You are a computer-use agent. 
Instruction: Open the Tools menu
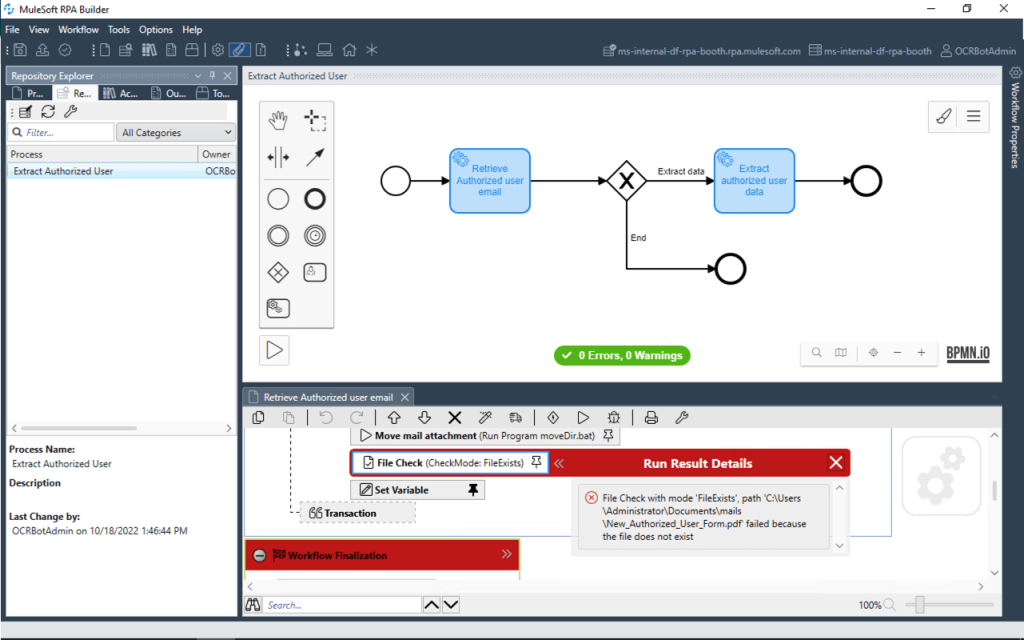pos(119,29)
